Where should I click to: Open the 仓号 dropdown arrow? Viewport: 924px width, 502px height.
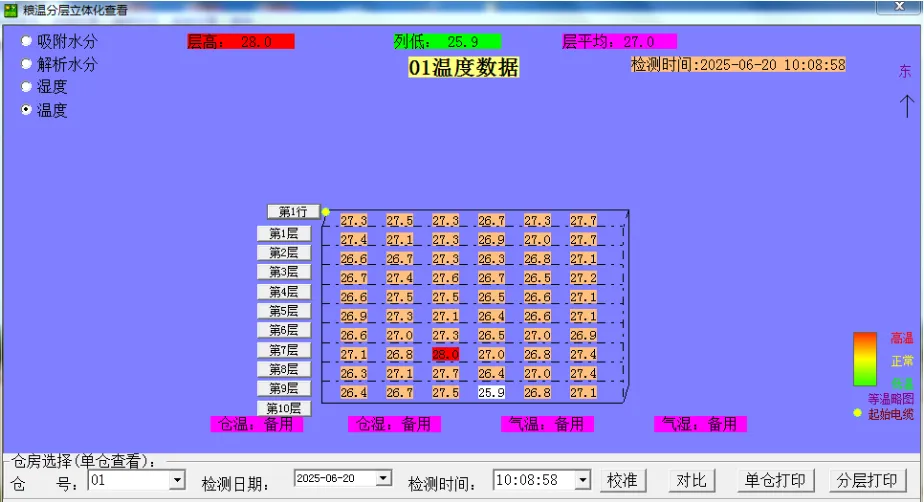tap(176, 480)
